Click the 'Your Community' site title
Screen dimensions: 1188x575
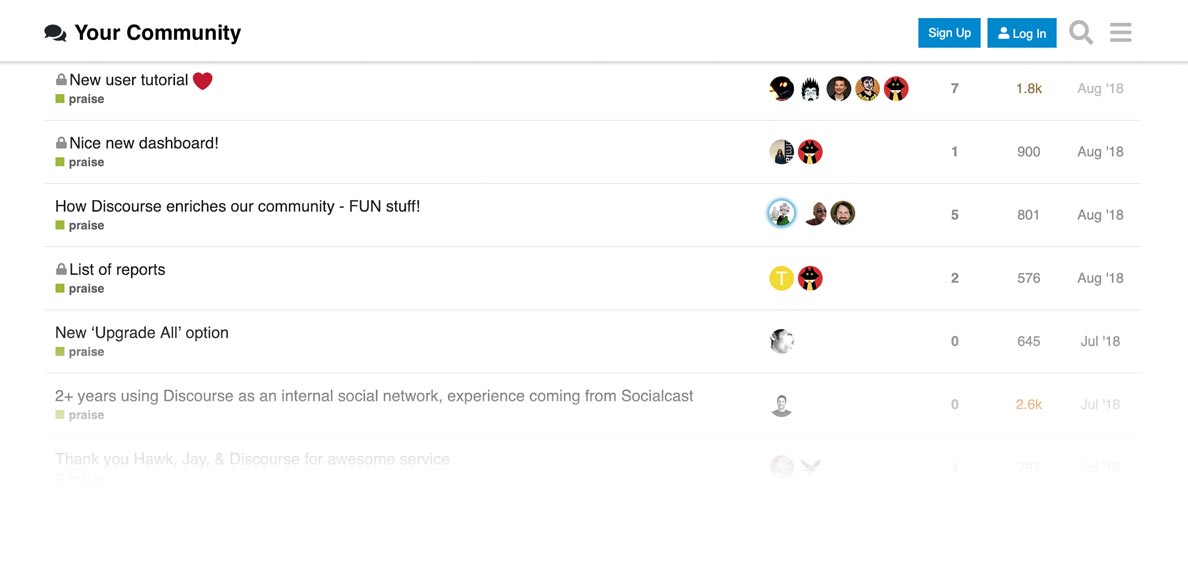pyautogui.click(x=157, y=33)
